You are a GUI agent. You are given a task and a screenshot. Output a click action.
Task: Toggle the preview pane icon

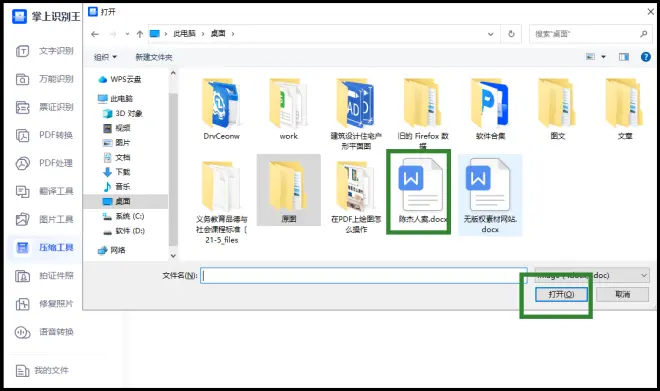624,57
